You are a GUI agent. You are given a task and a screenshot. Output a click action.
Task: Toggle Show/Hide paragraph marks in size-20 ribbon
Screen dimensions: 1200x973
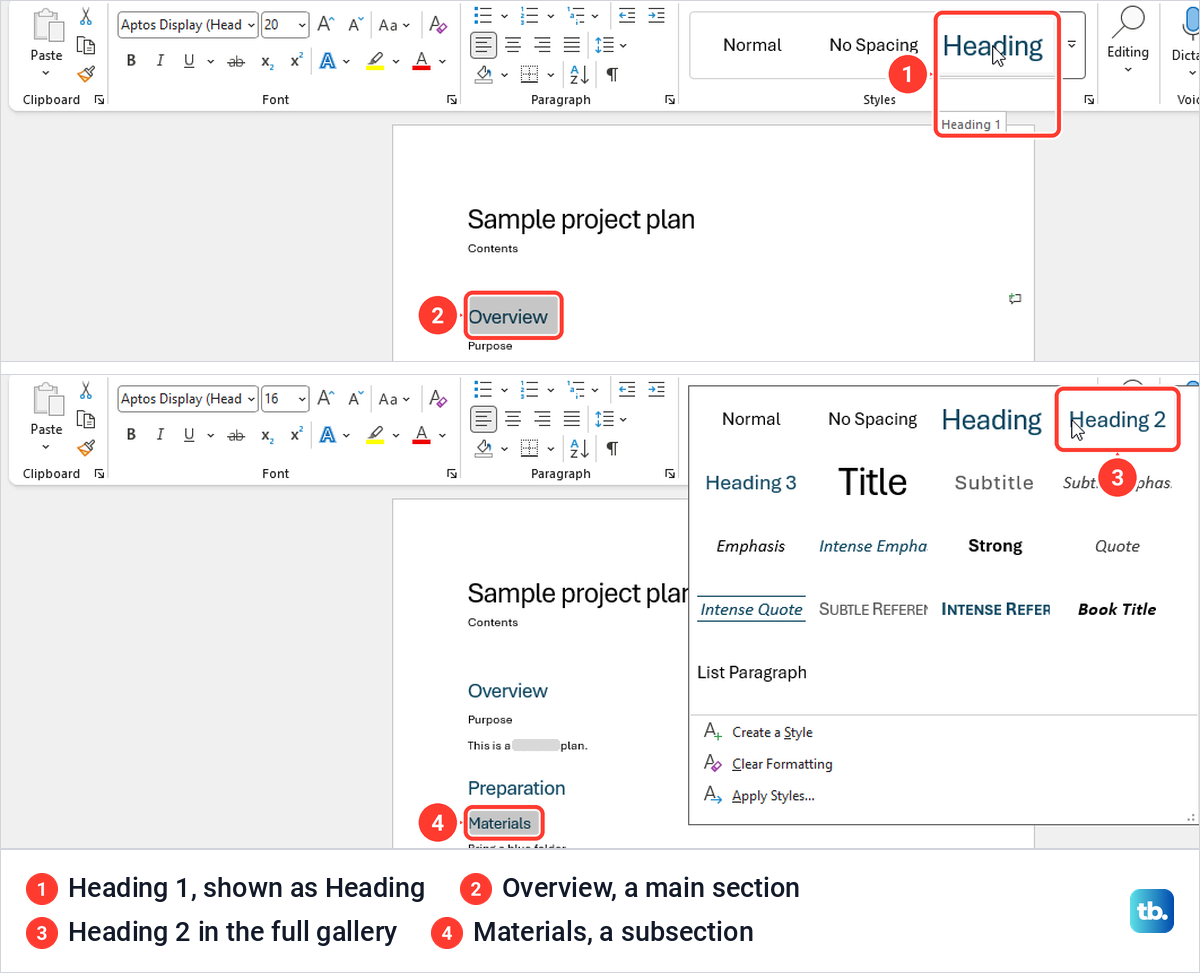click(612, 74)
